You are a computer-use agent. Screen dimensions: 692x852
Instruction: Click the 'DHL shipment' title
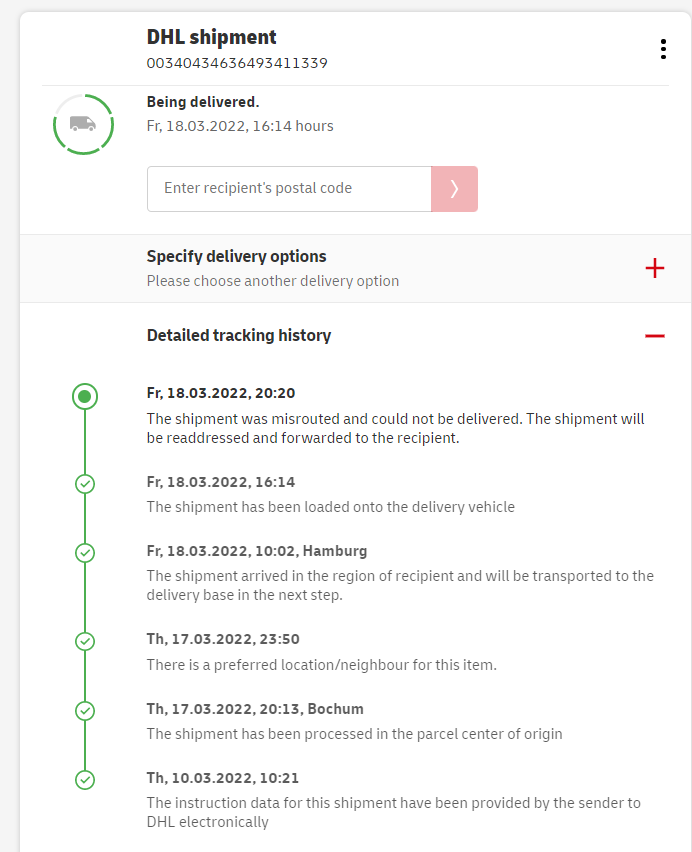(212, 37)
